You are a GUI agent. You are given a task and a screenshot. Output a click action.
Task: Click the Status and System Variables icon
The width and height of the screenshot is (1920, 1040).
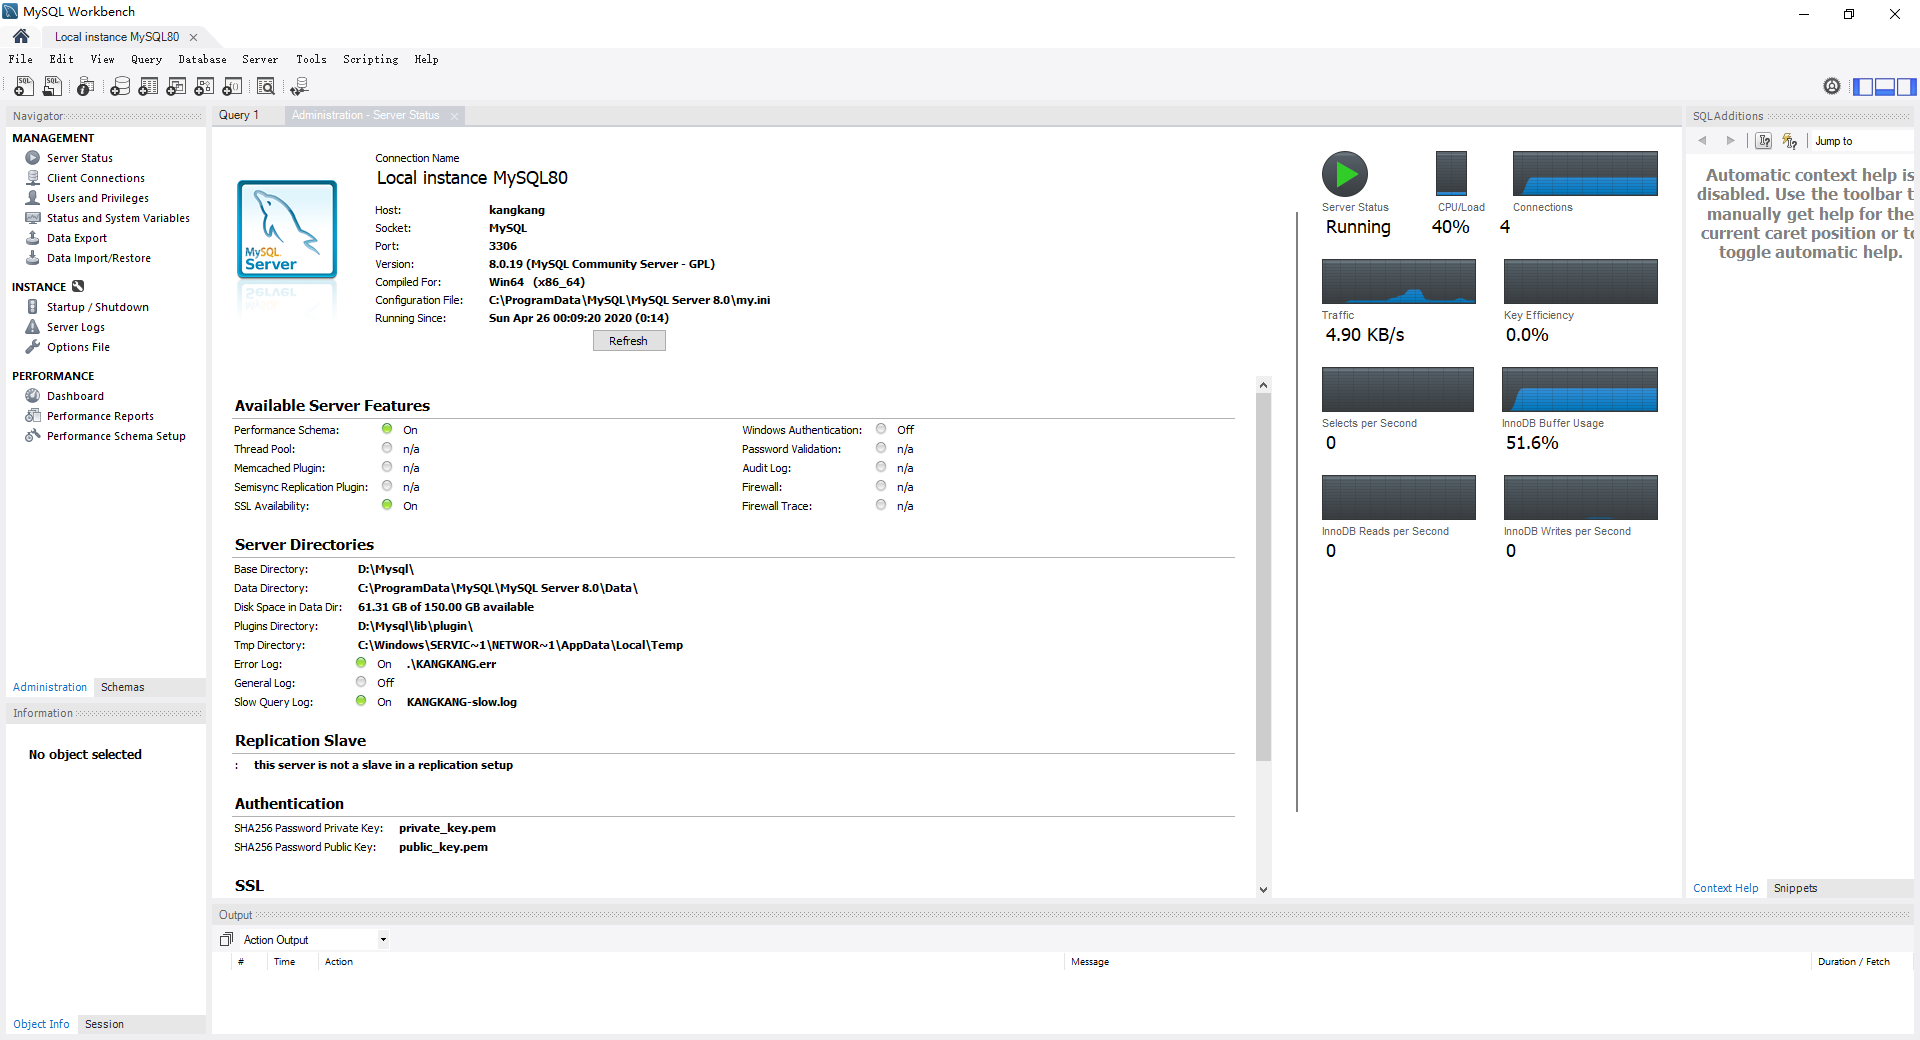[x=33, y=218]
